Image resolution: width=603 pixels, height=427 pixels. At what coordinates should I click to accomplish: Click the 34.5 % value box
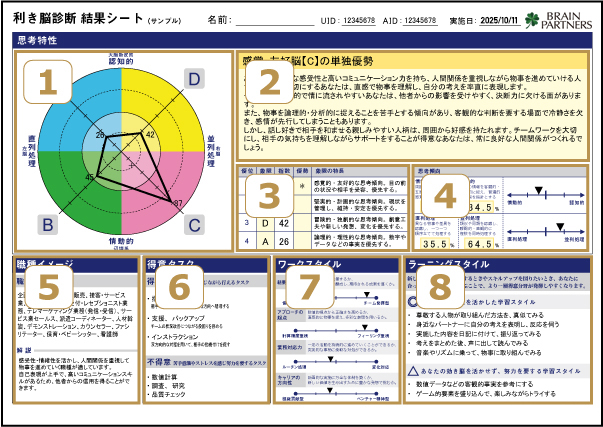coord(481,207)
